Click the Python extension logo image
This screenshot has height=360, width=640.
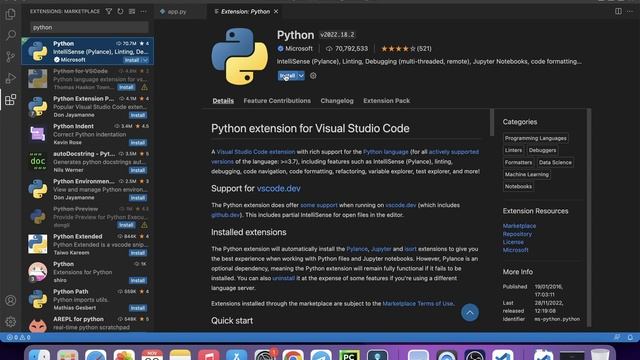tap(240, 56)
